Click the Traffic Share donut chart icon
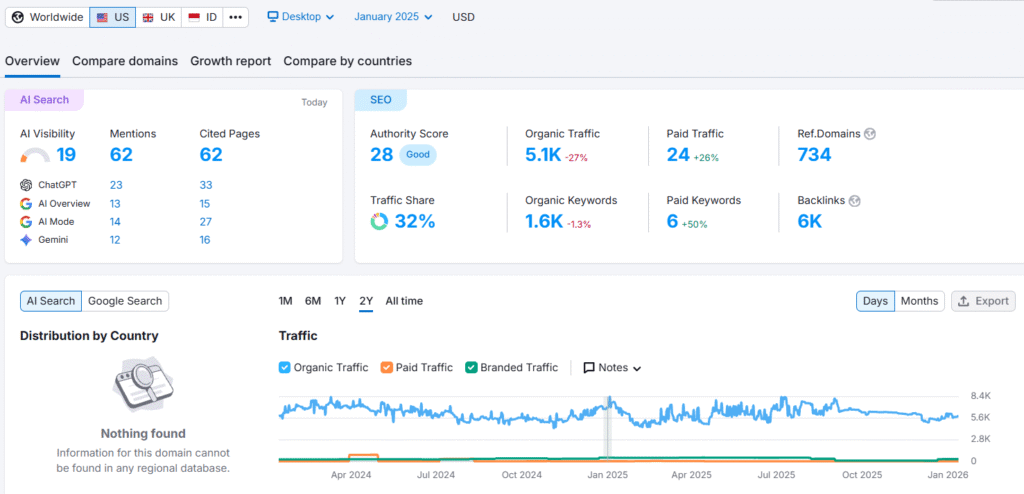The width and height of the screenshot is (1024, 494). coord(379,222)
